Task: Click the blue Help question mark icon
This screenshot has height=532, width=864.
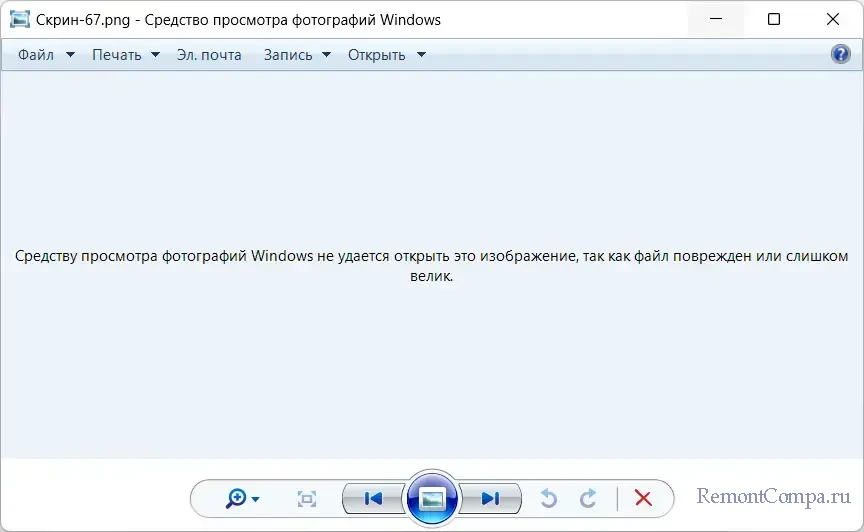Action: click(840, 54)
